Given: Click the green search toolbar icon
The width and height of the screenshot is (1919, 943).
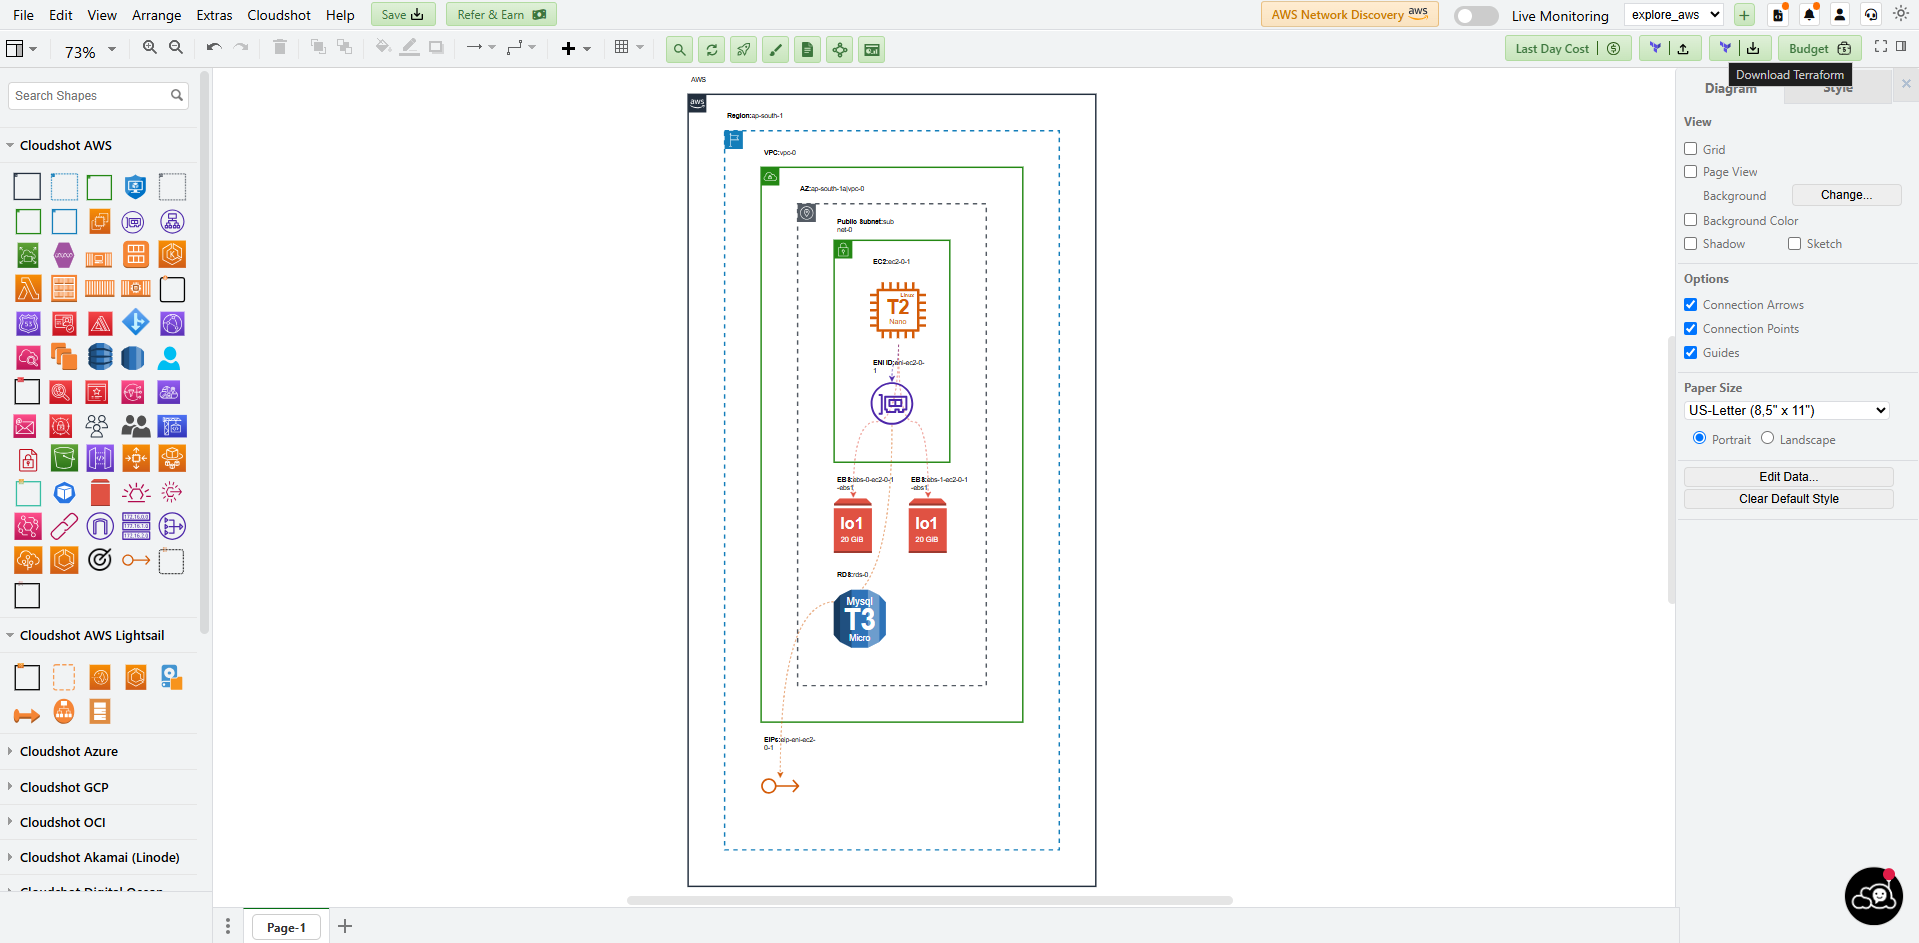Looking at the screenshot, I should [680, 49].
